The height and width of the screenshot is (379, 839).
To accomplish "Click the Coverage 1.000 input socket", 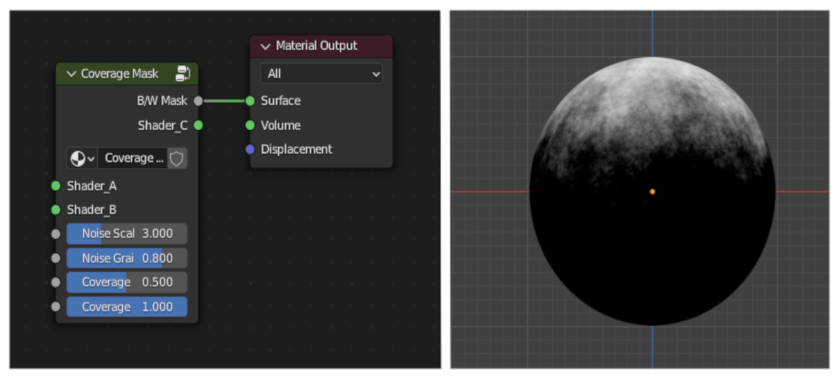I will 56,307.
